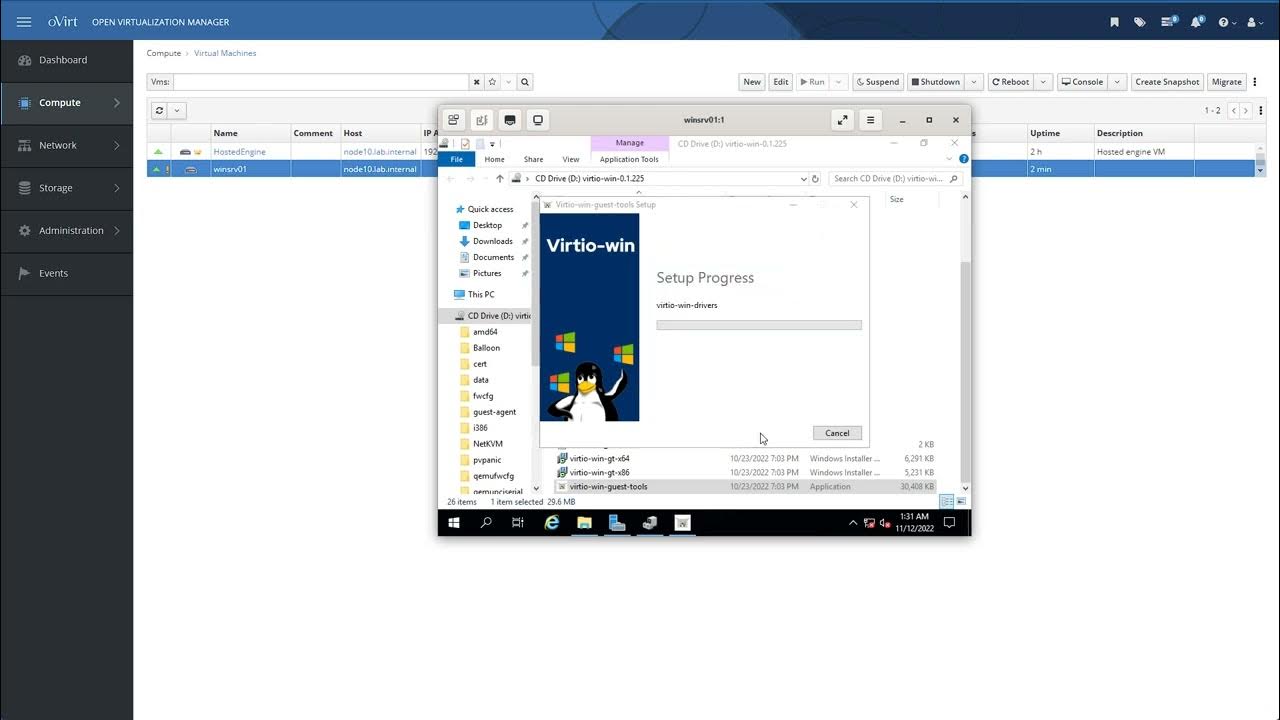Screen dimensions: 1280x720
Task: Open the notifications bell in oVirt header
Action: point(1196,22)
